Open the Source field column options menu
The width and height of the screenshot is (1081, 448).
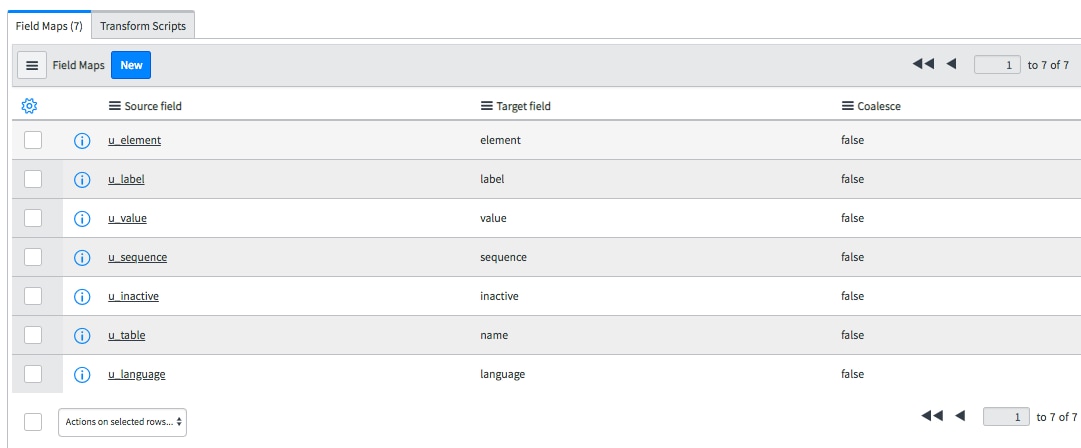tap(115, 106)
